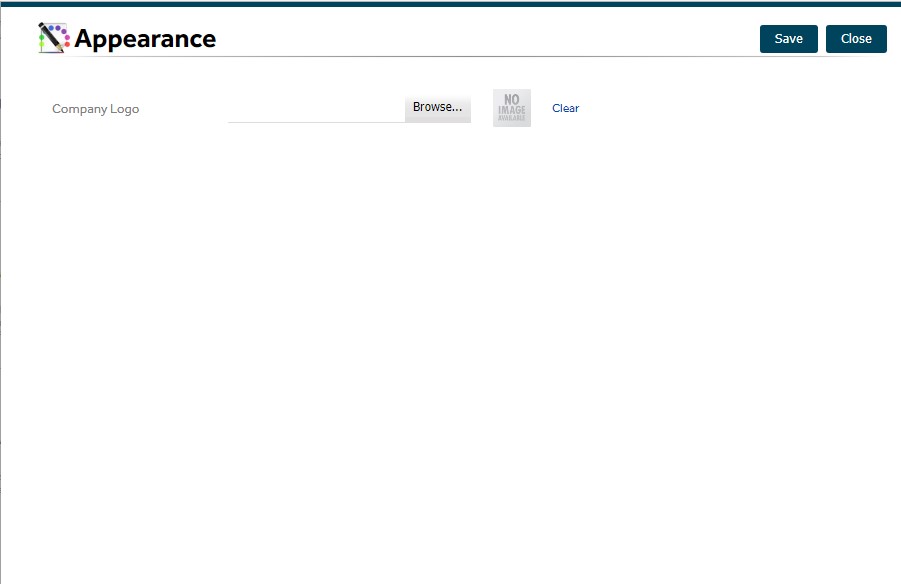Focus the company logo file path field
Screen dimensions: 901x584
tap(316, 108)
